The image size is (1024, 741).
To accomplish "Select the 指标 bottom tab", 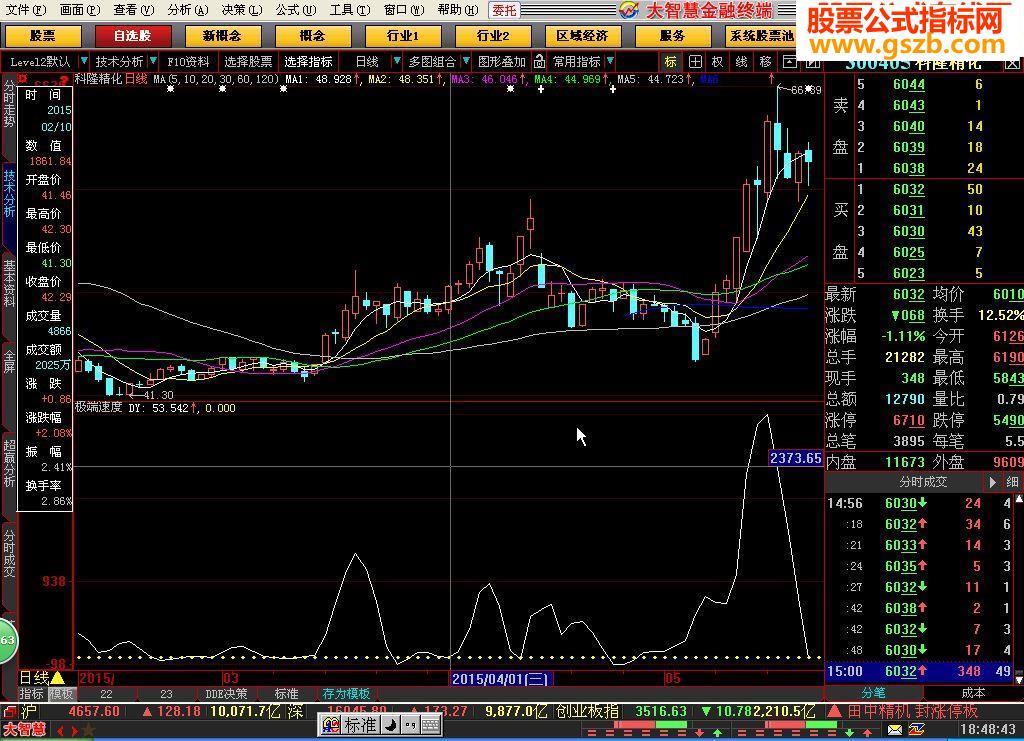I will coord(31,693).
